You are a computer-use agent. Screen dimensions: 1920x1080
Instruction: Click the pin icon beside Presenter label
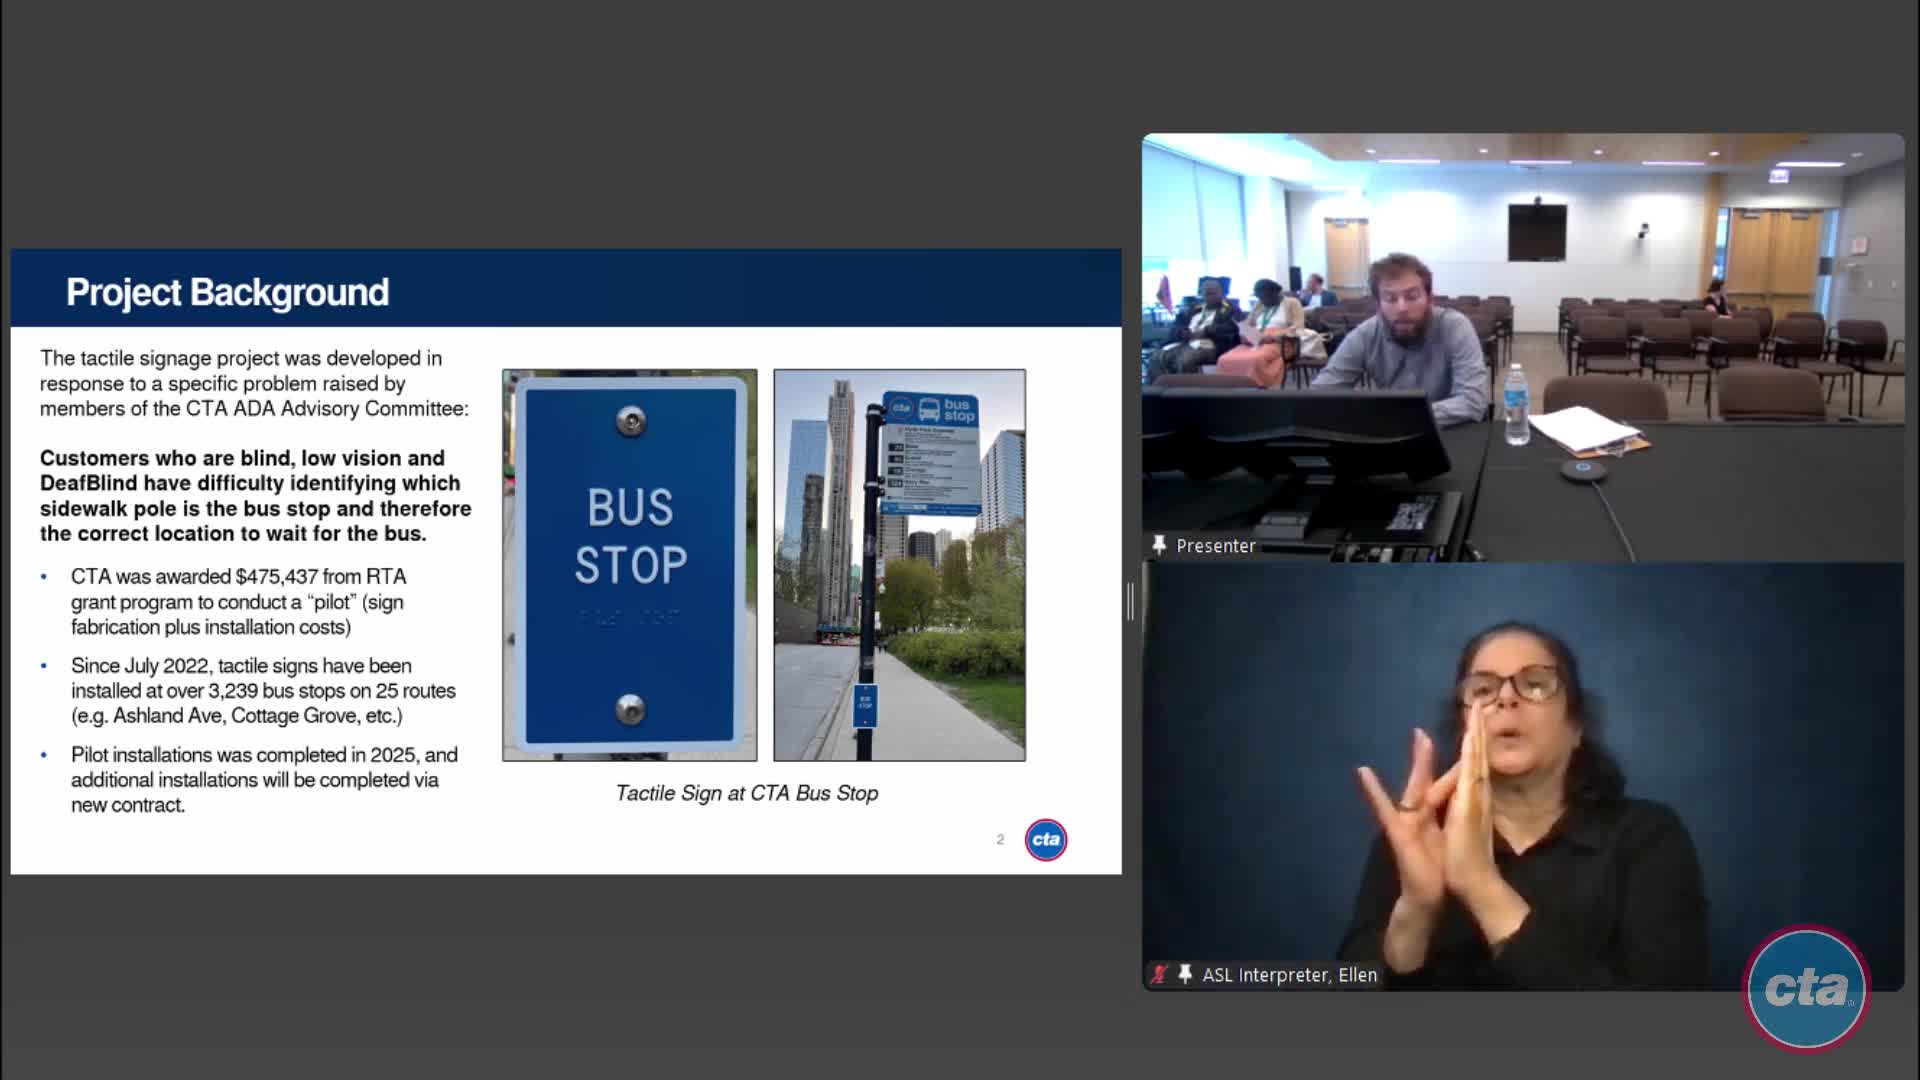[x=1159, y=545]
